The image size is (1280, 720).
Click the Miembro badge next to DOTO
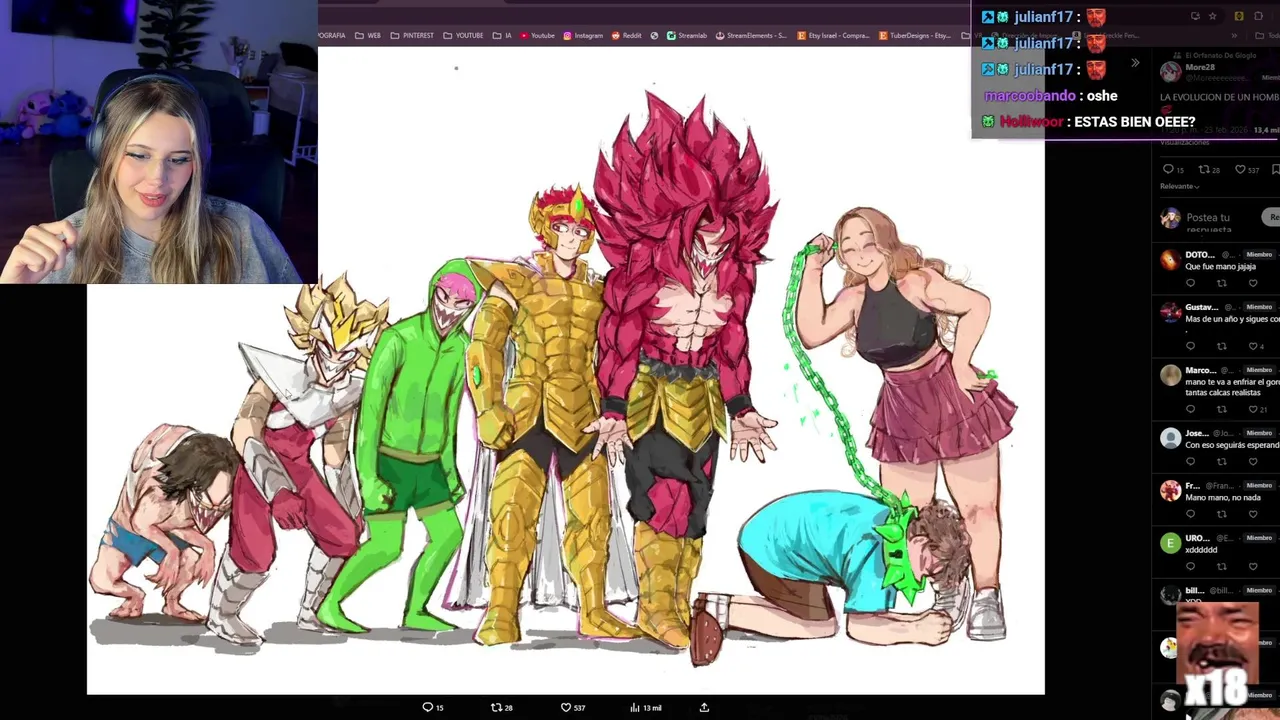[x=1259, y=254]
